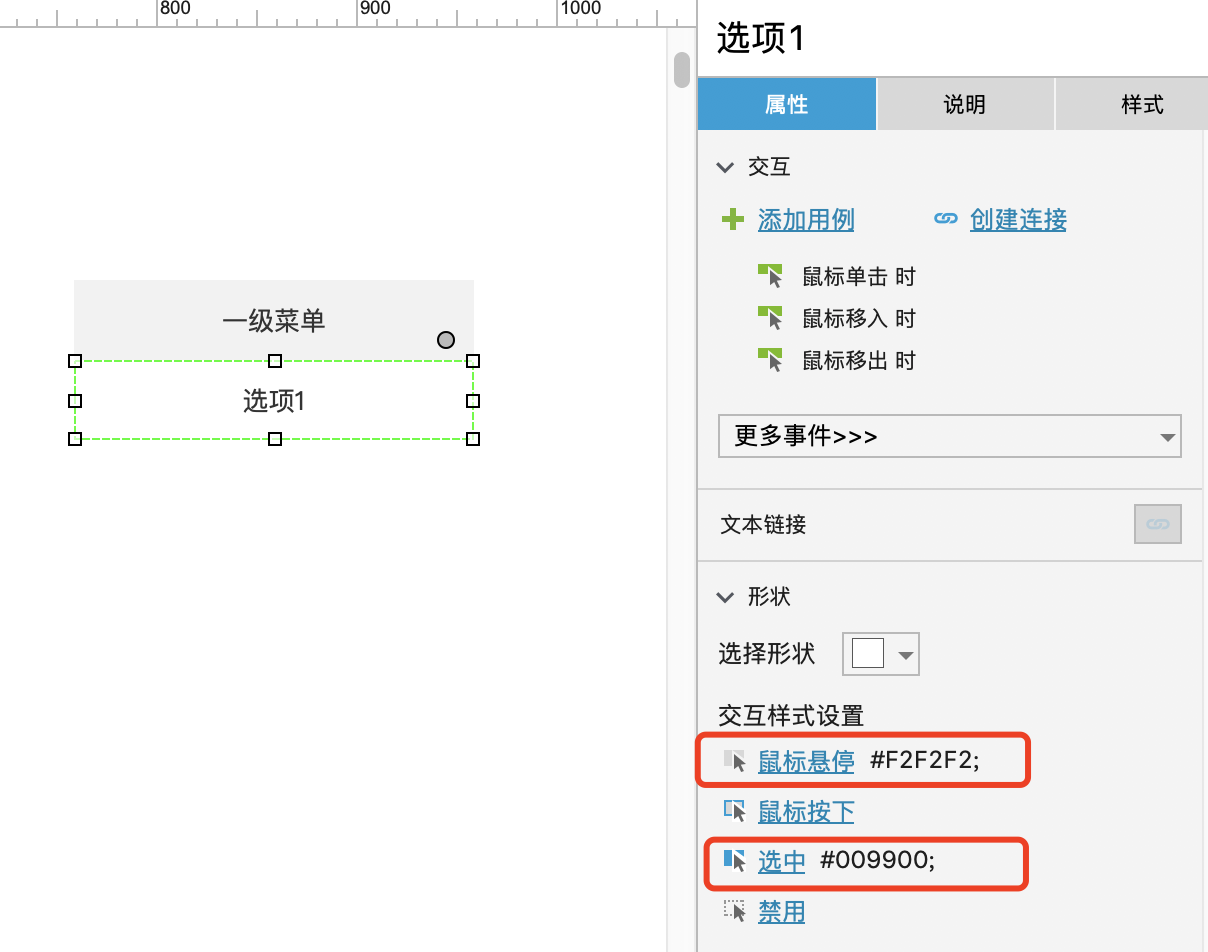
Task: Click the green plus icon for 添加用例
Action: tap(733, 219)
